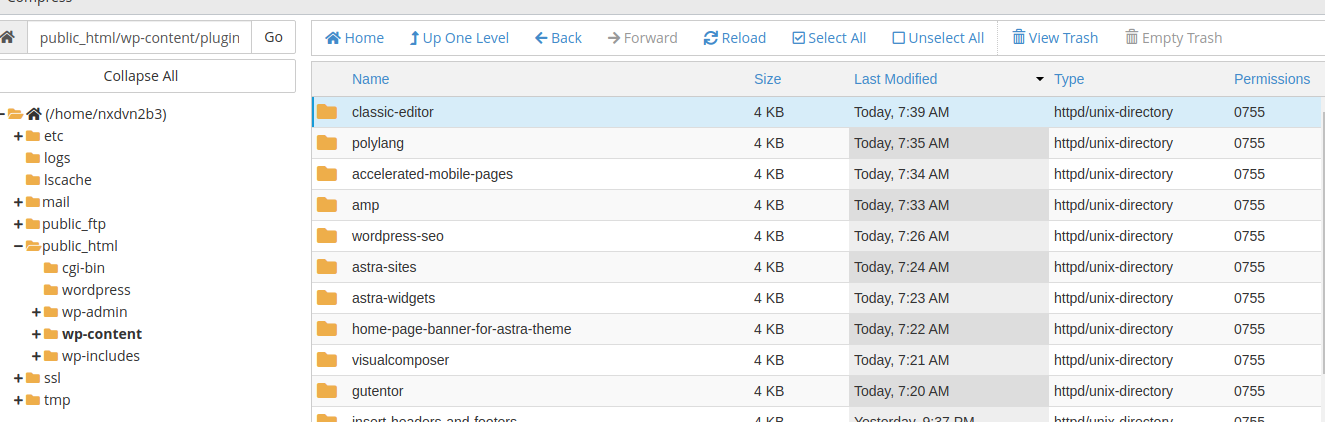
Task: Click Unselect All in toolbar
Action: 938,38
